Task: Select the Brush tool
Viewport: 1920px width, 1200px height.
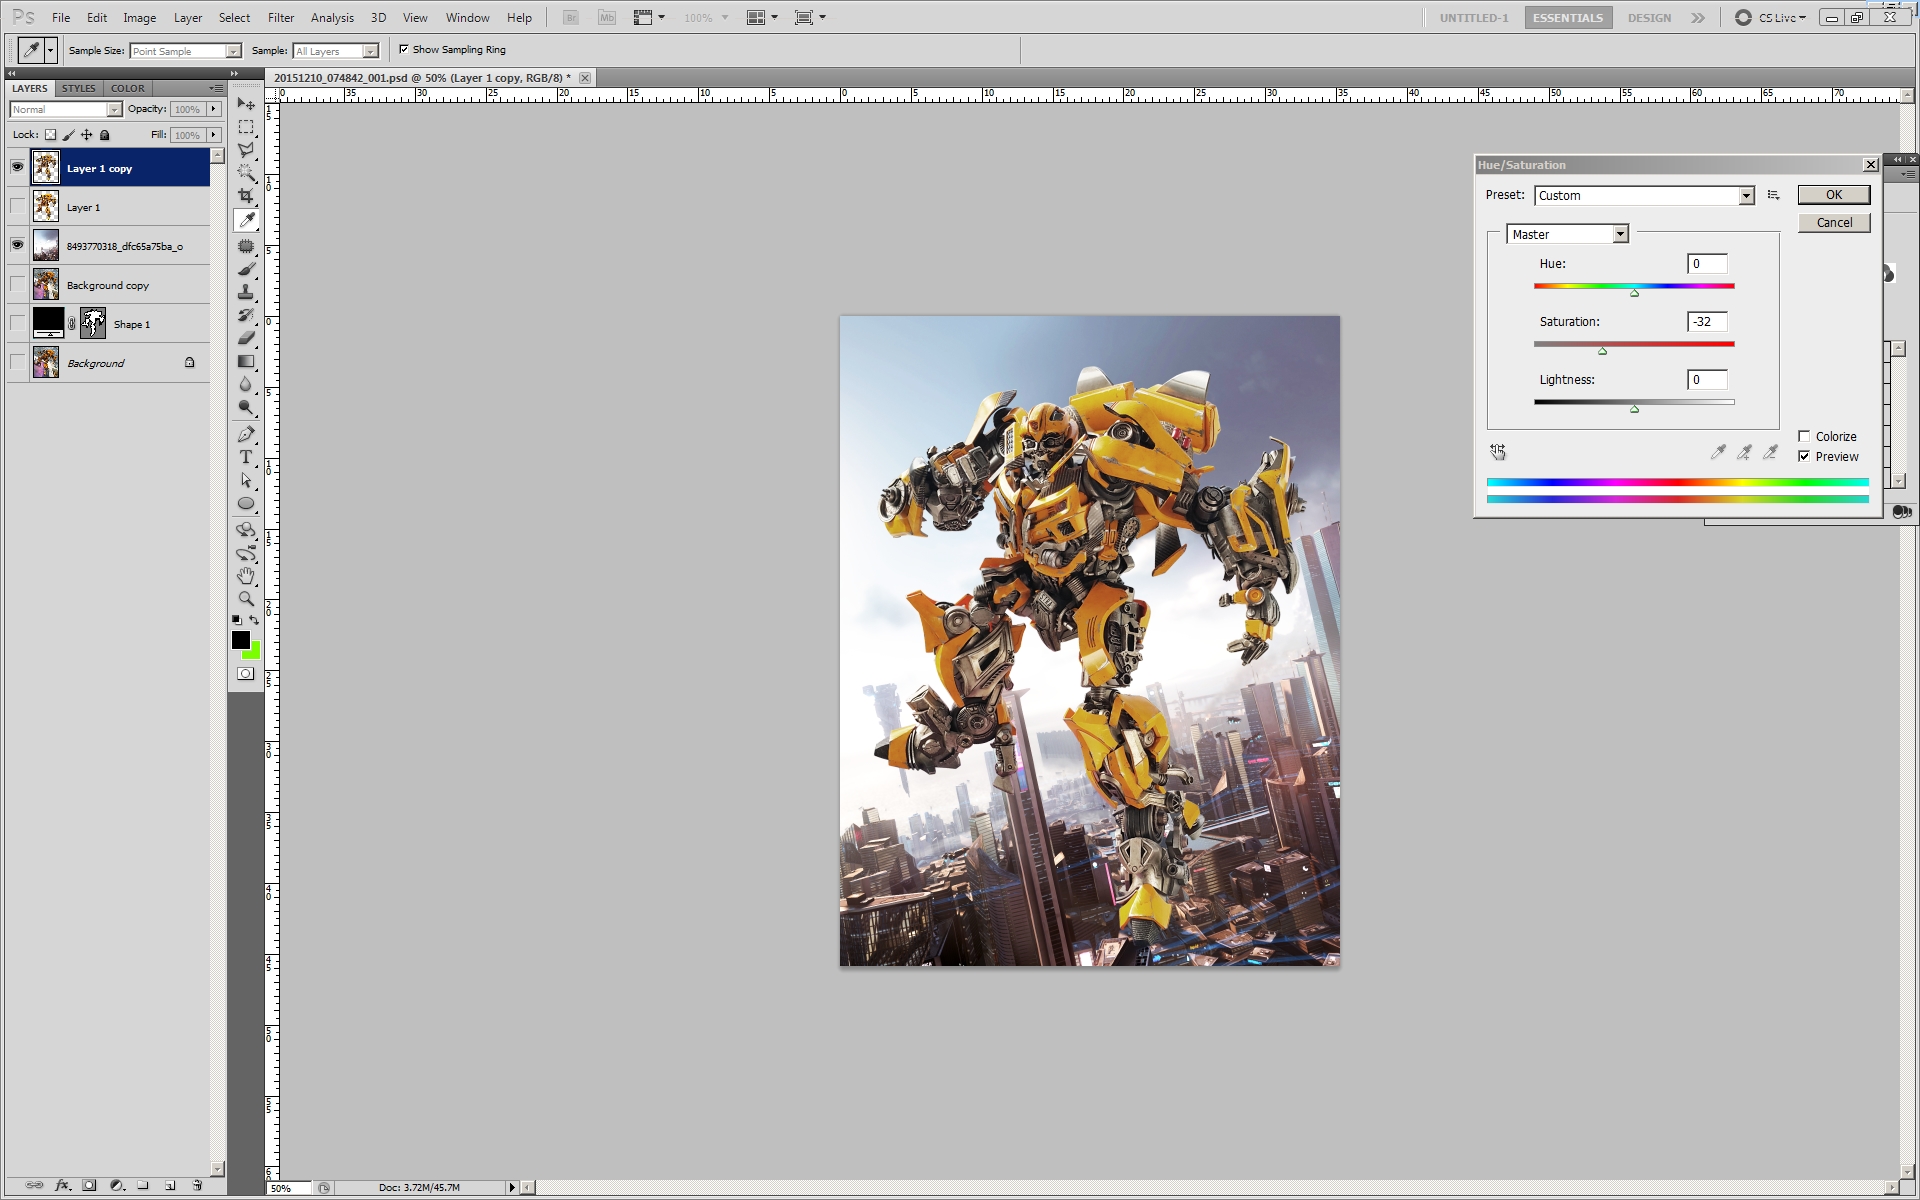Action: [x=246, y=269]
